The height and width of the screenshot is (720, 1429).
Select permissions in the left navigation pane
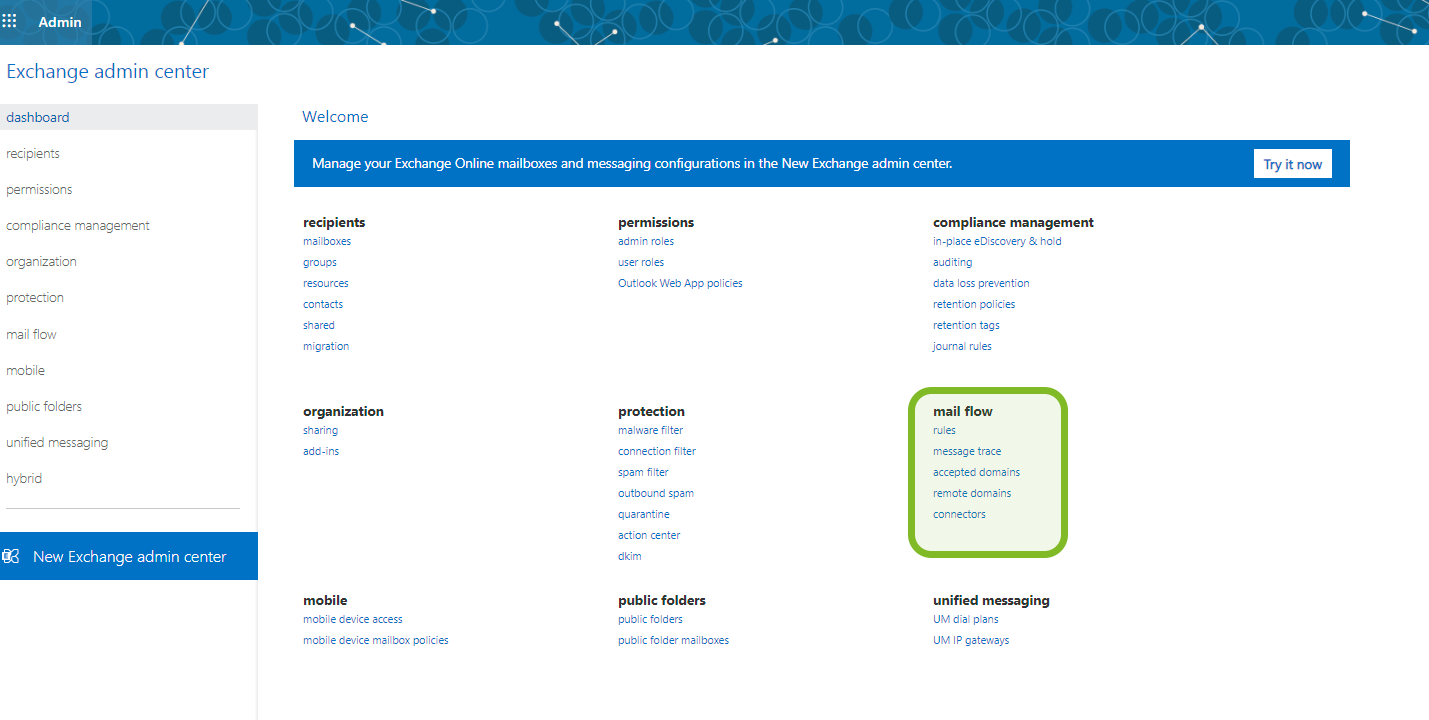39,189
